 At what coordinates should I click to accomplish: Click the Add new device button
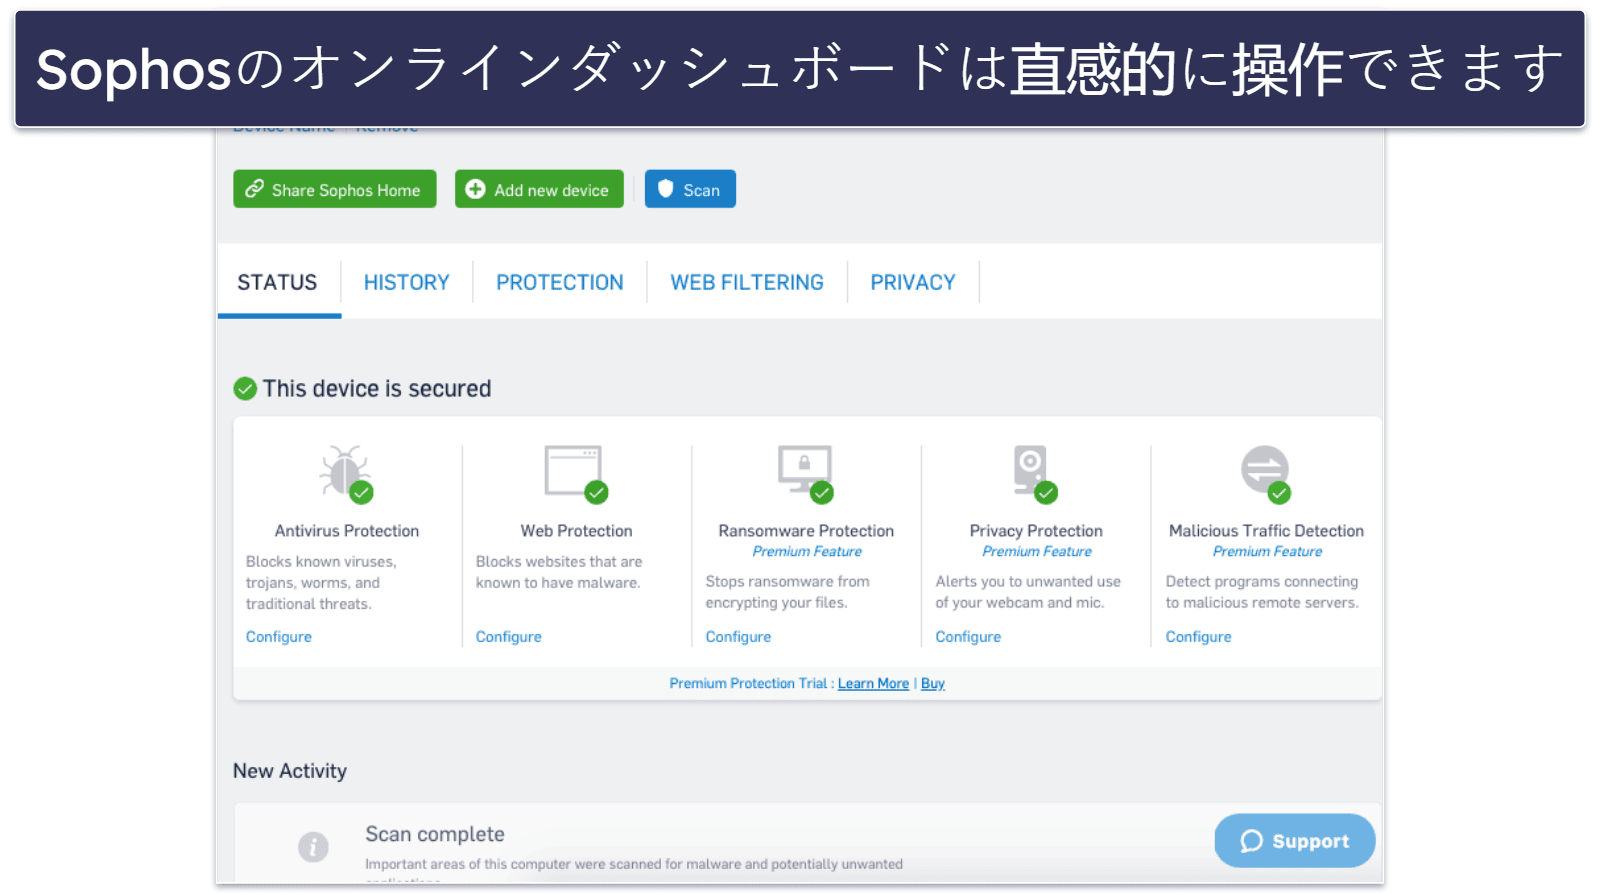coord(539,189)
